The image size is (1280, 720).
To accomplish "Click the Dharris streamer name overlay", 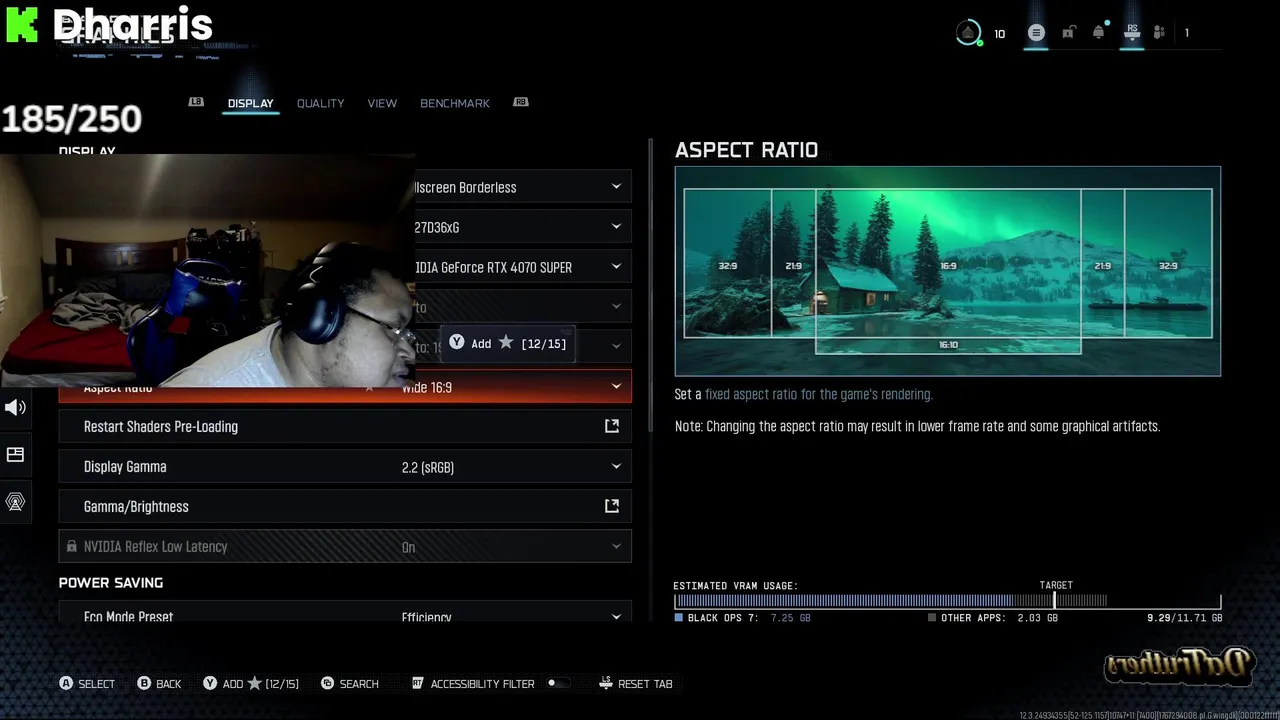I will coord(133,25).
